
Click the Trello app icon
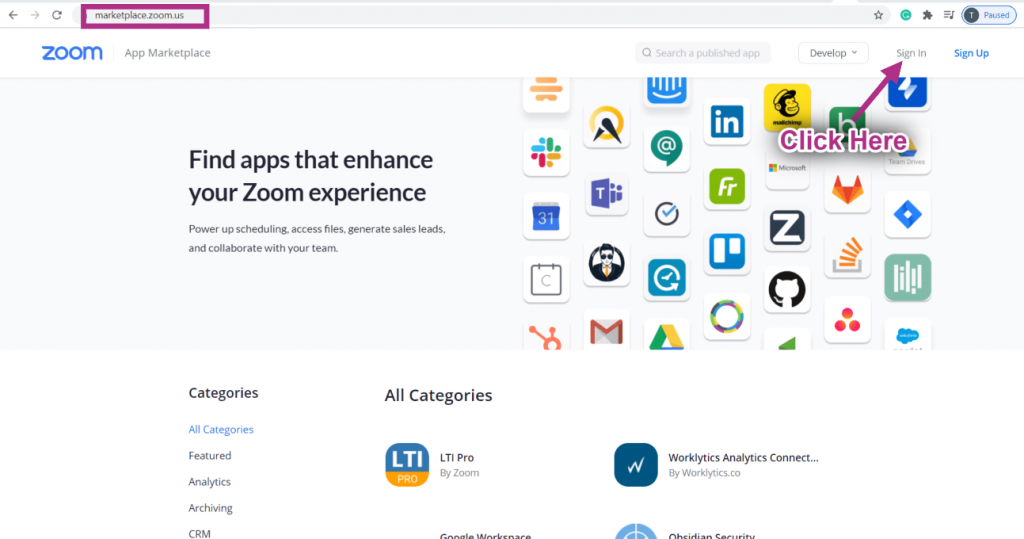pos(727,252)
